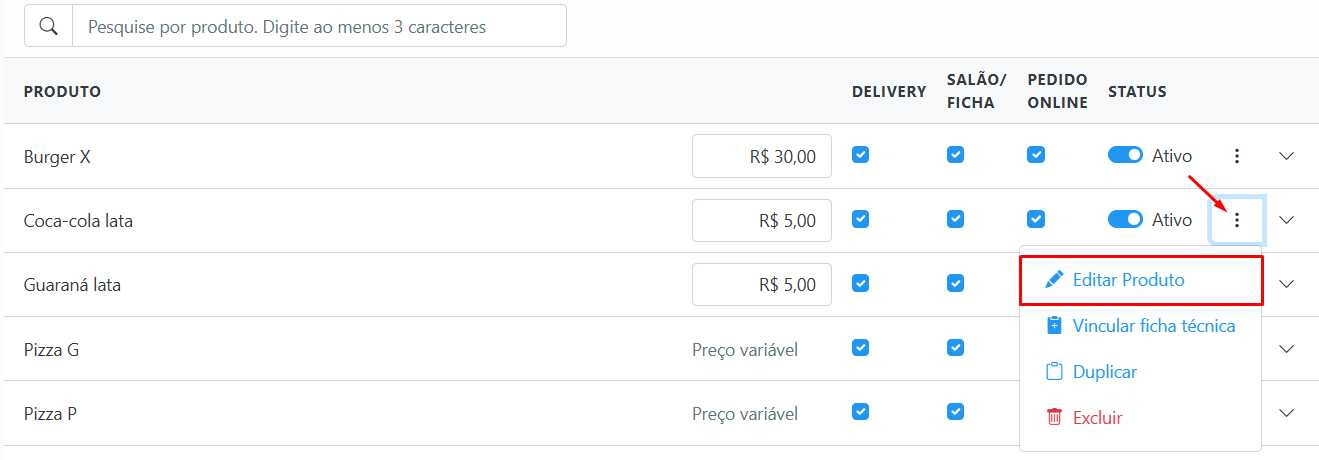Toggle Burger X Ativo status switch
The image size is (1319, 460).
[1125, 156]
